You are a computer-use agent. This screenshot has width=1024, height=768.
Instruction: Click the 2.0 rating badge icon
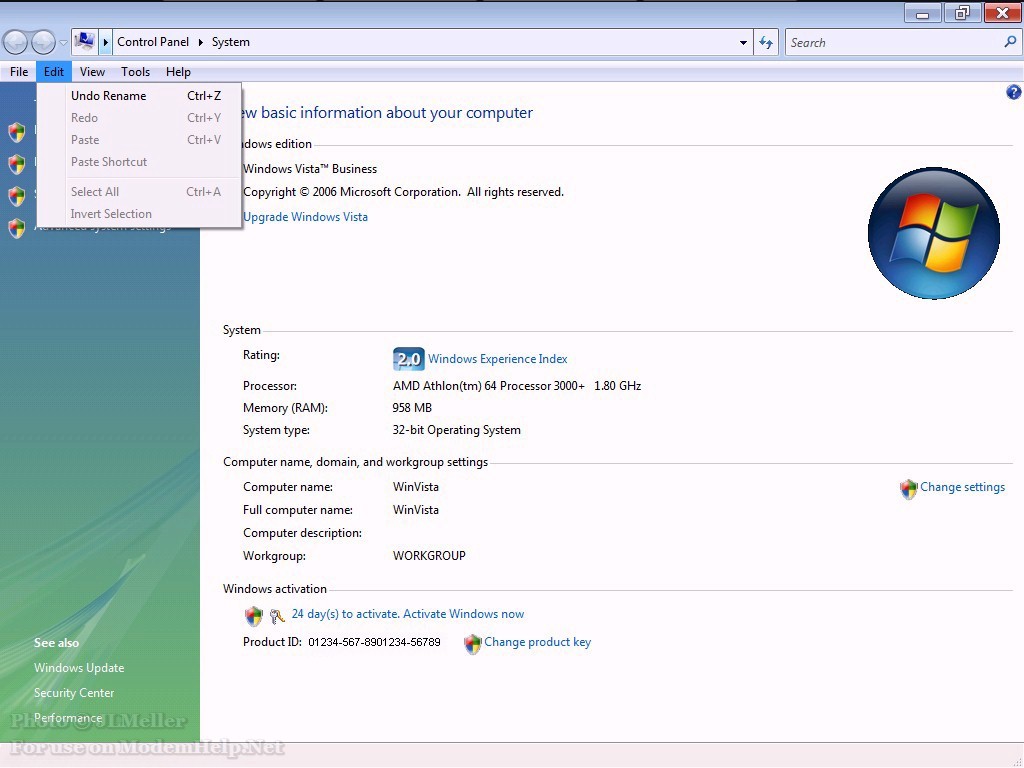tap(409, 359)
